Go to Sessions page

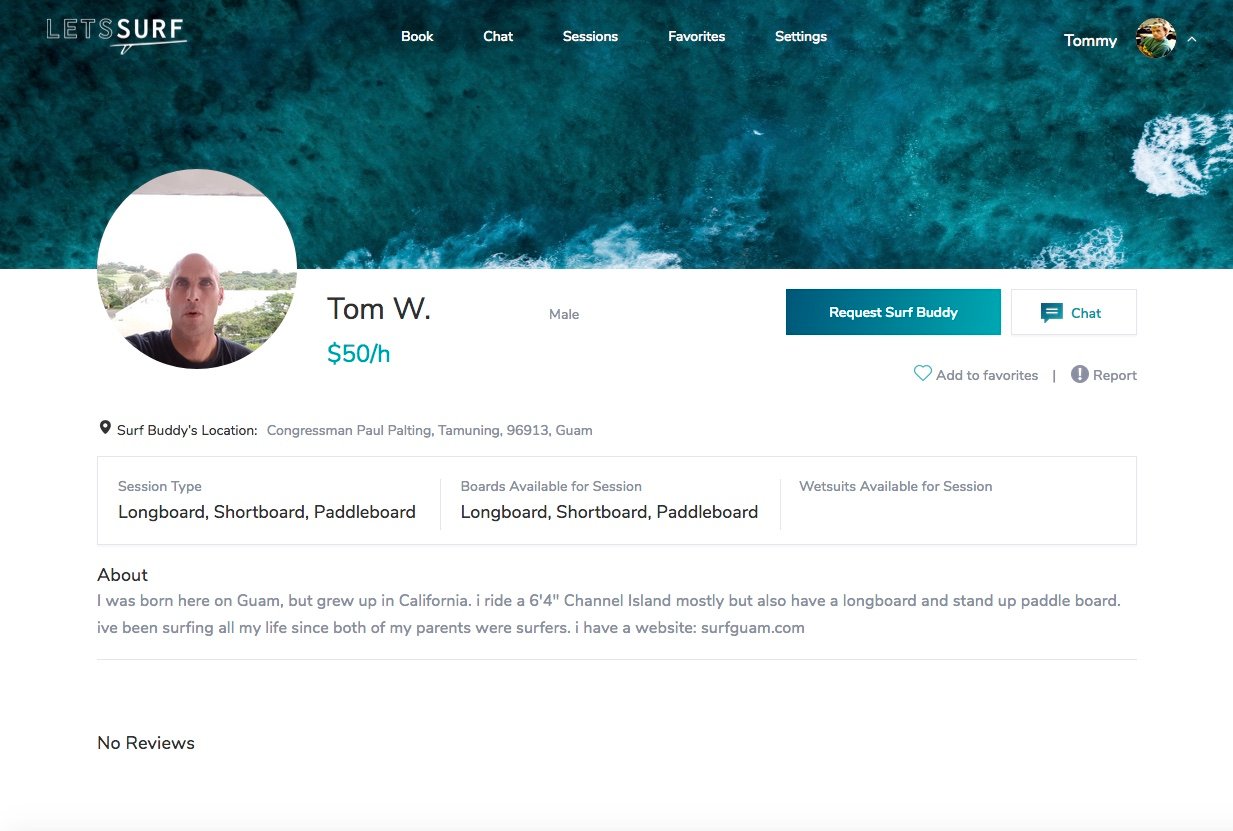pos(590,36)
